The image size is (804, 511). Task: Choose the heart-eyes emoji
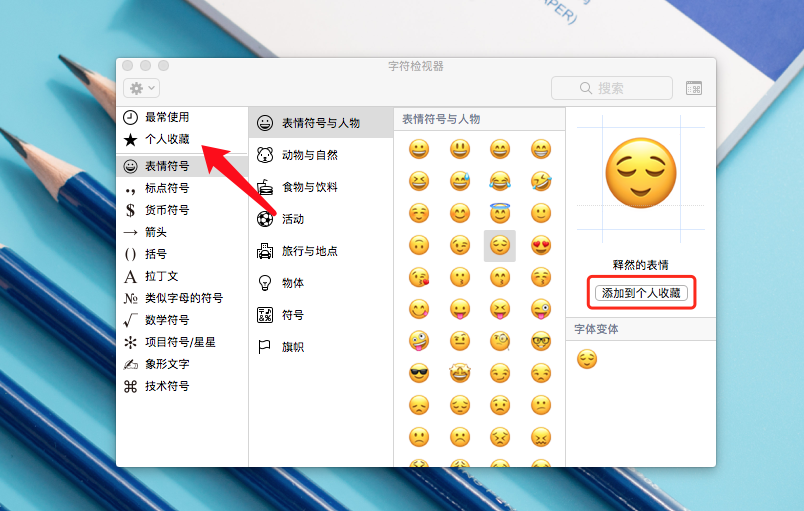pos(541,246)
